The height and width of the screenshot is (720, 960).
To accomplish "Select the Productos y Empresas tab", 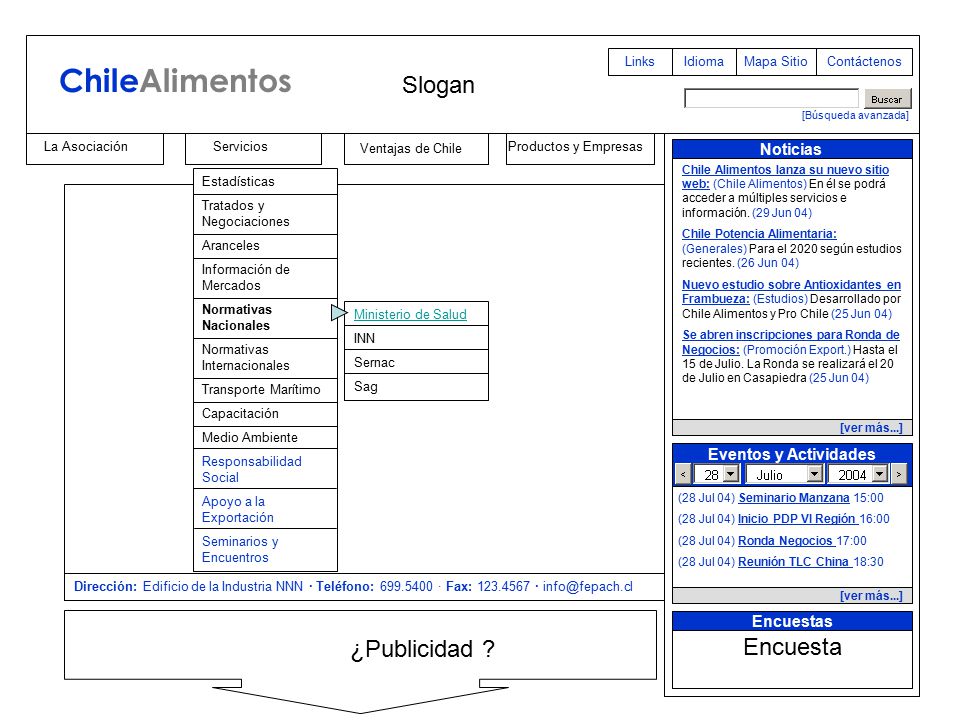I will point(580,149).
